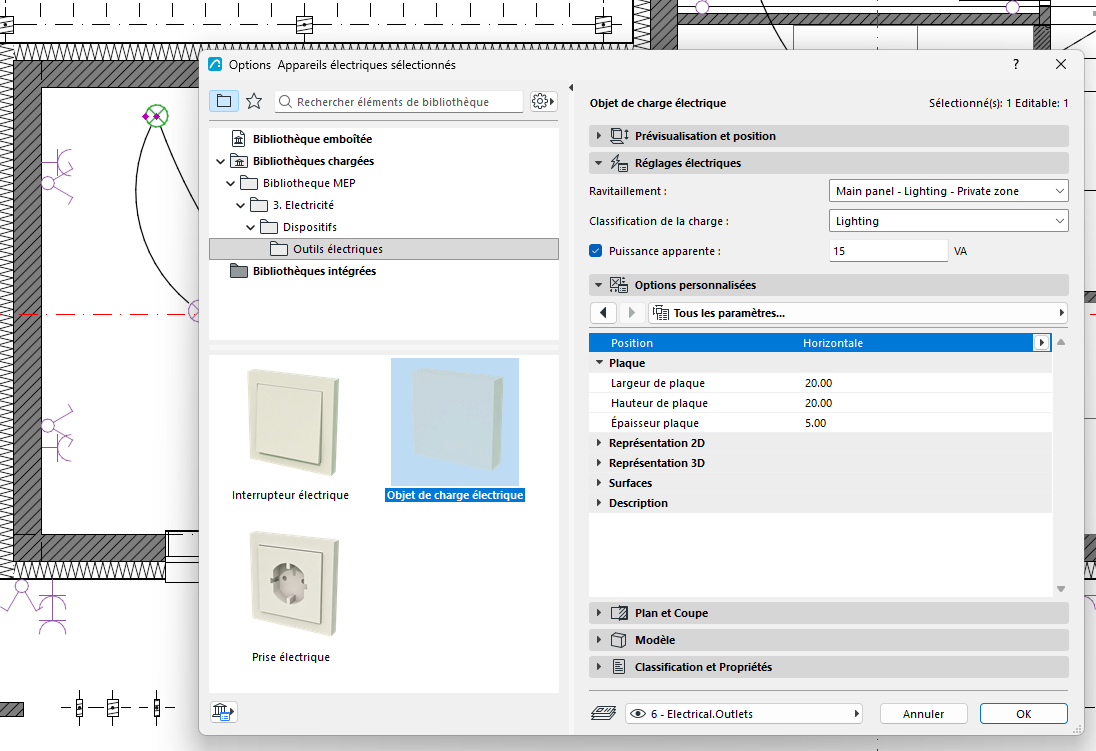Toggle visibility eye of Electrical.Outlets layer
The image size is (1096, 751).
pos(637,714)
